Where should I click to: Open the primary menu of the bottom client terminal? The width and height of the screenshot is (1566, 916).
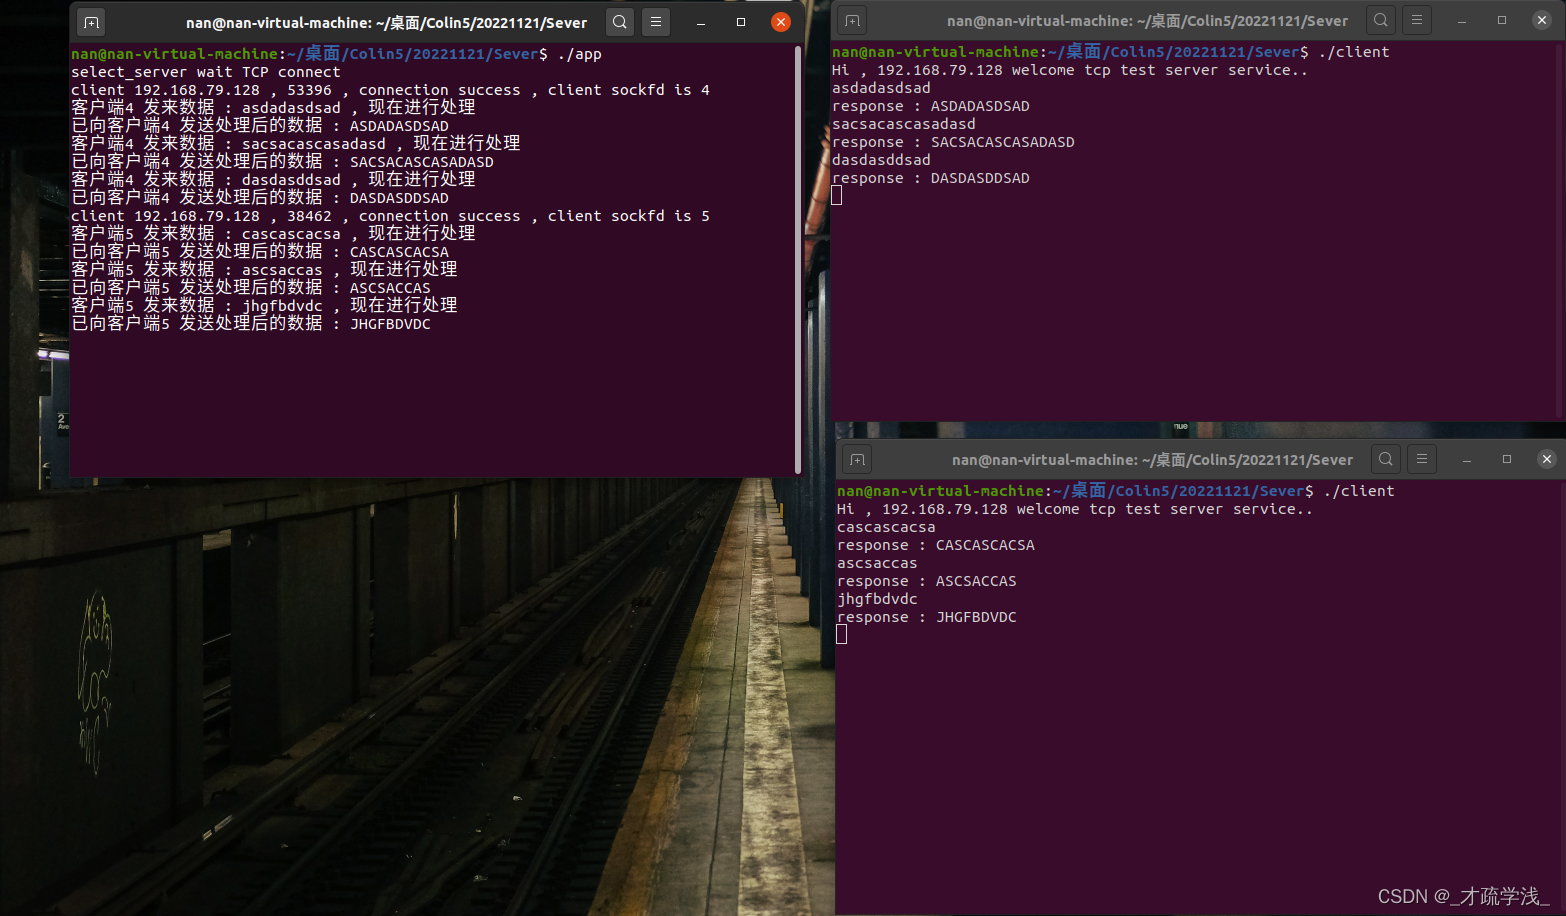coord(1421,459)
